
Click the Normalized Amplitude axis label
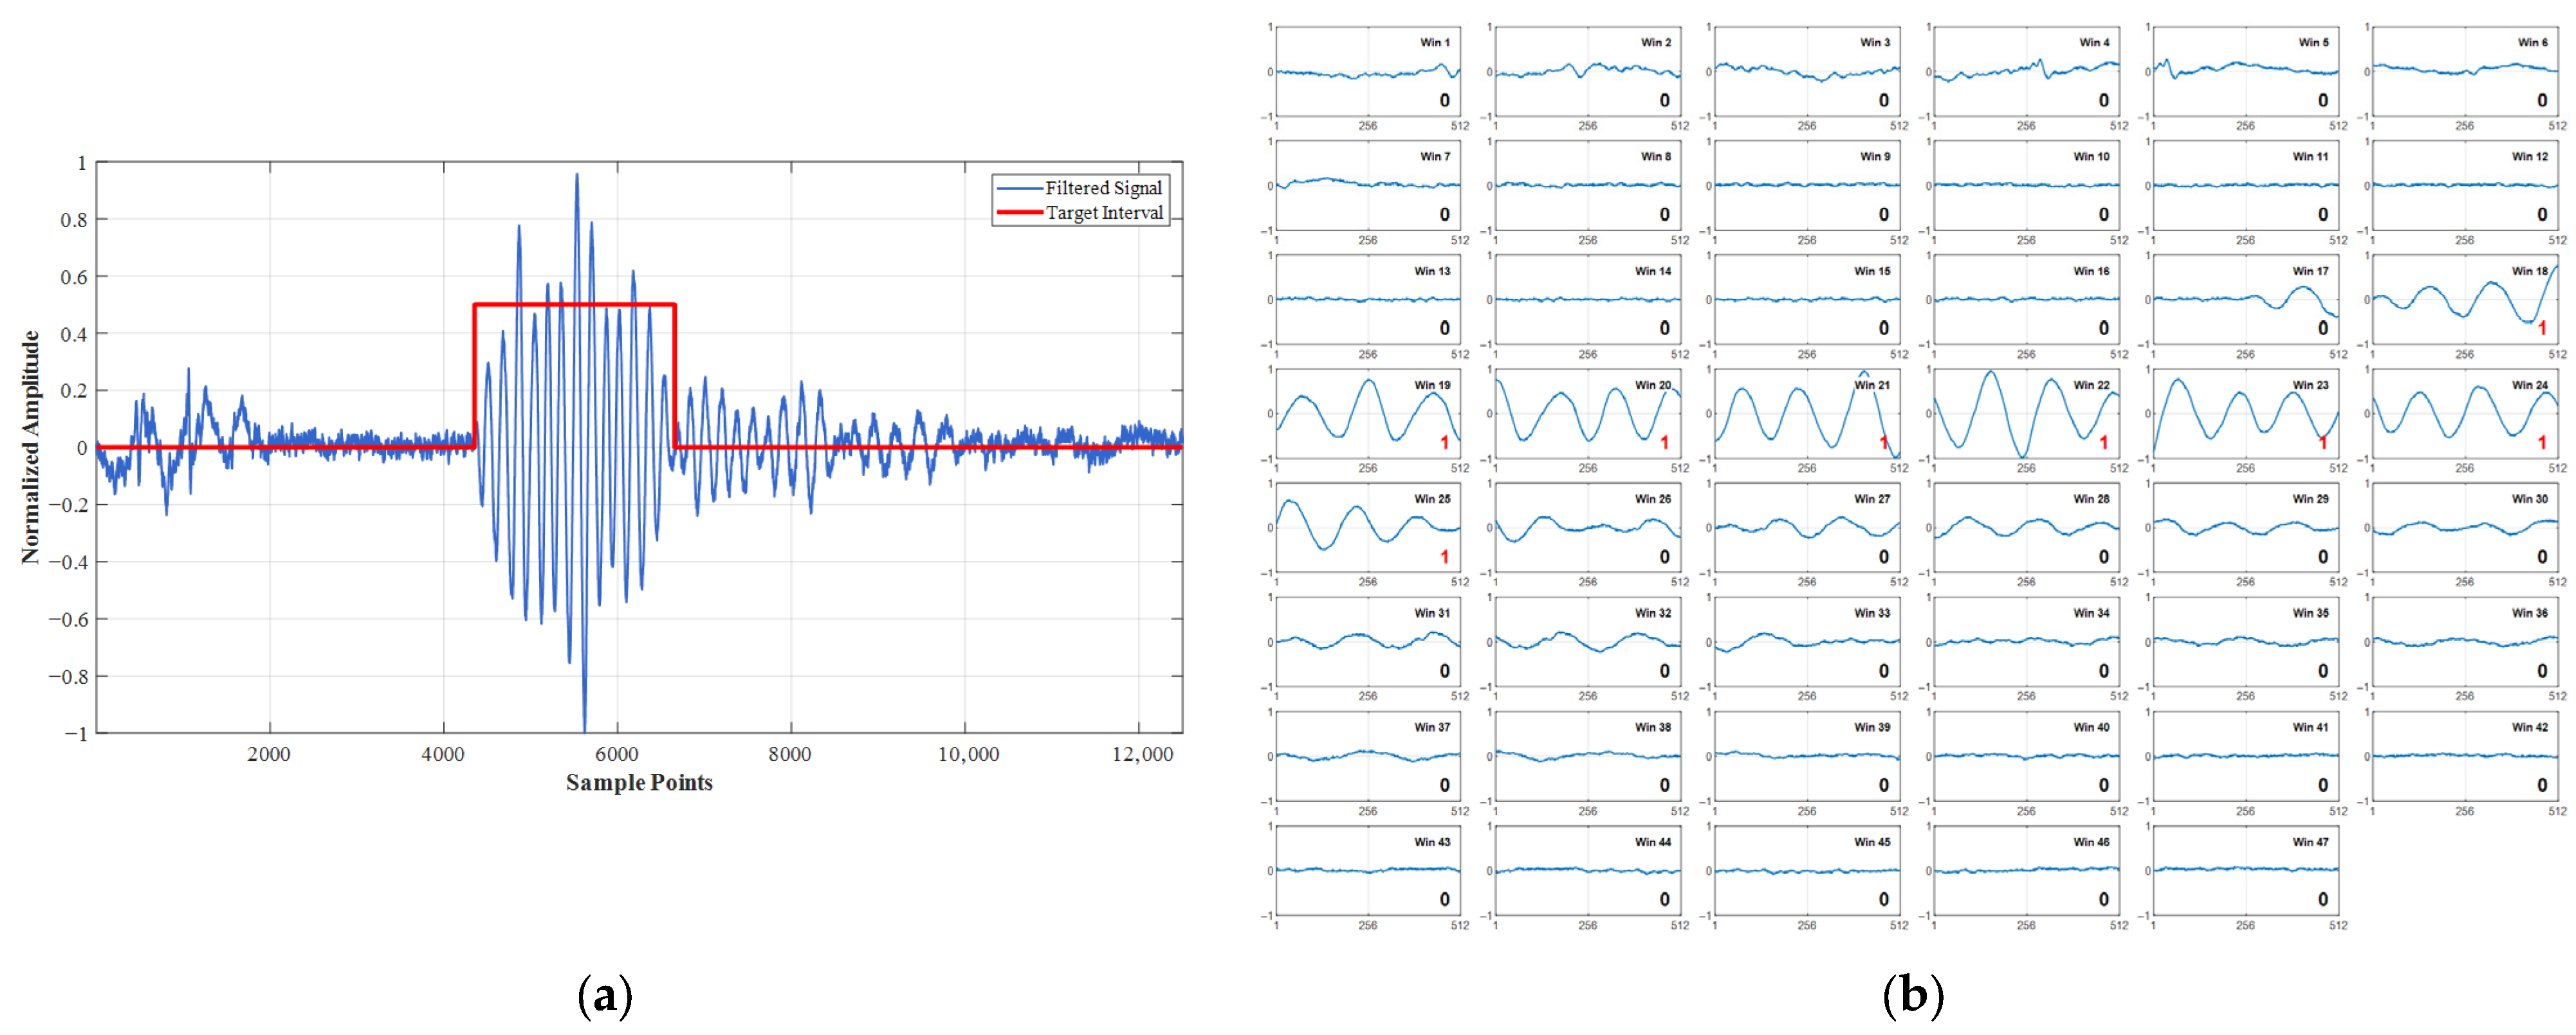pos(31,447)
